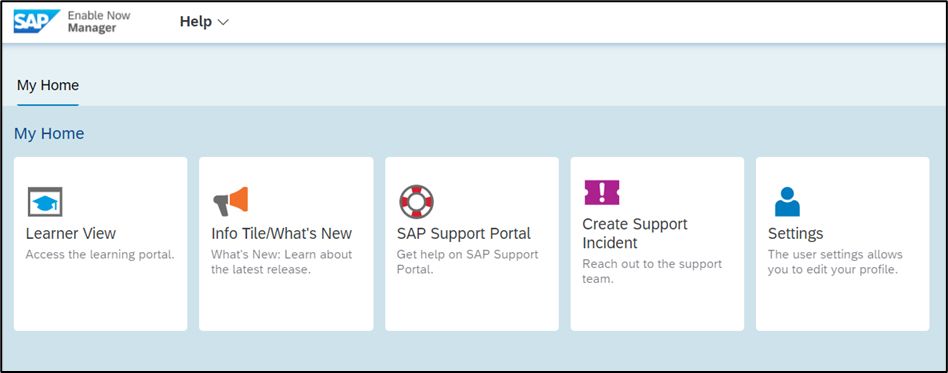Open the SAP Support Portal title
The width and height of the screenshot is (948, 373).
tap(464, 233)
